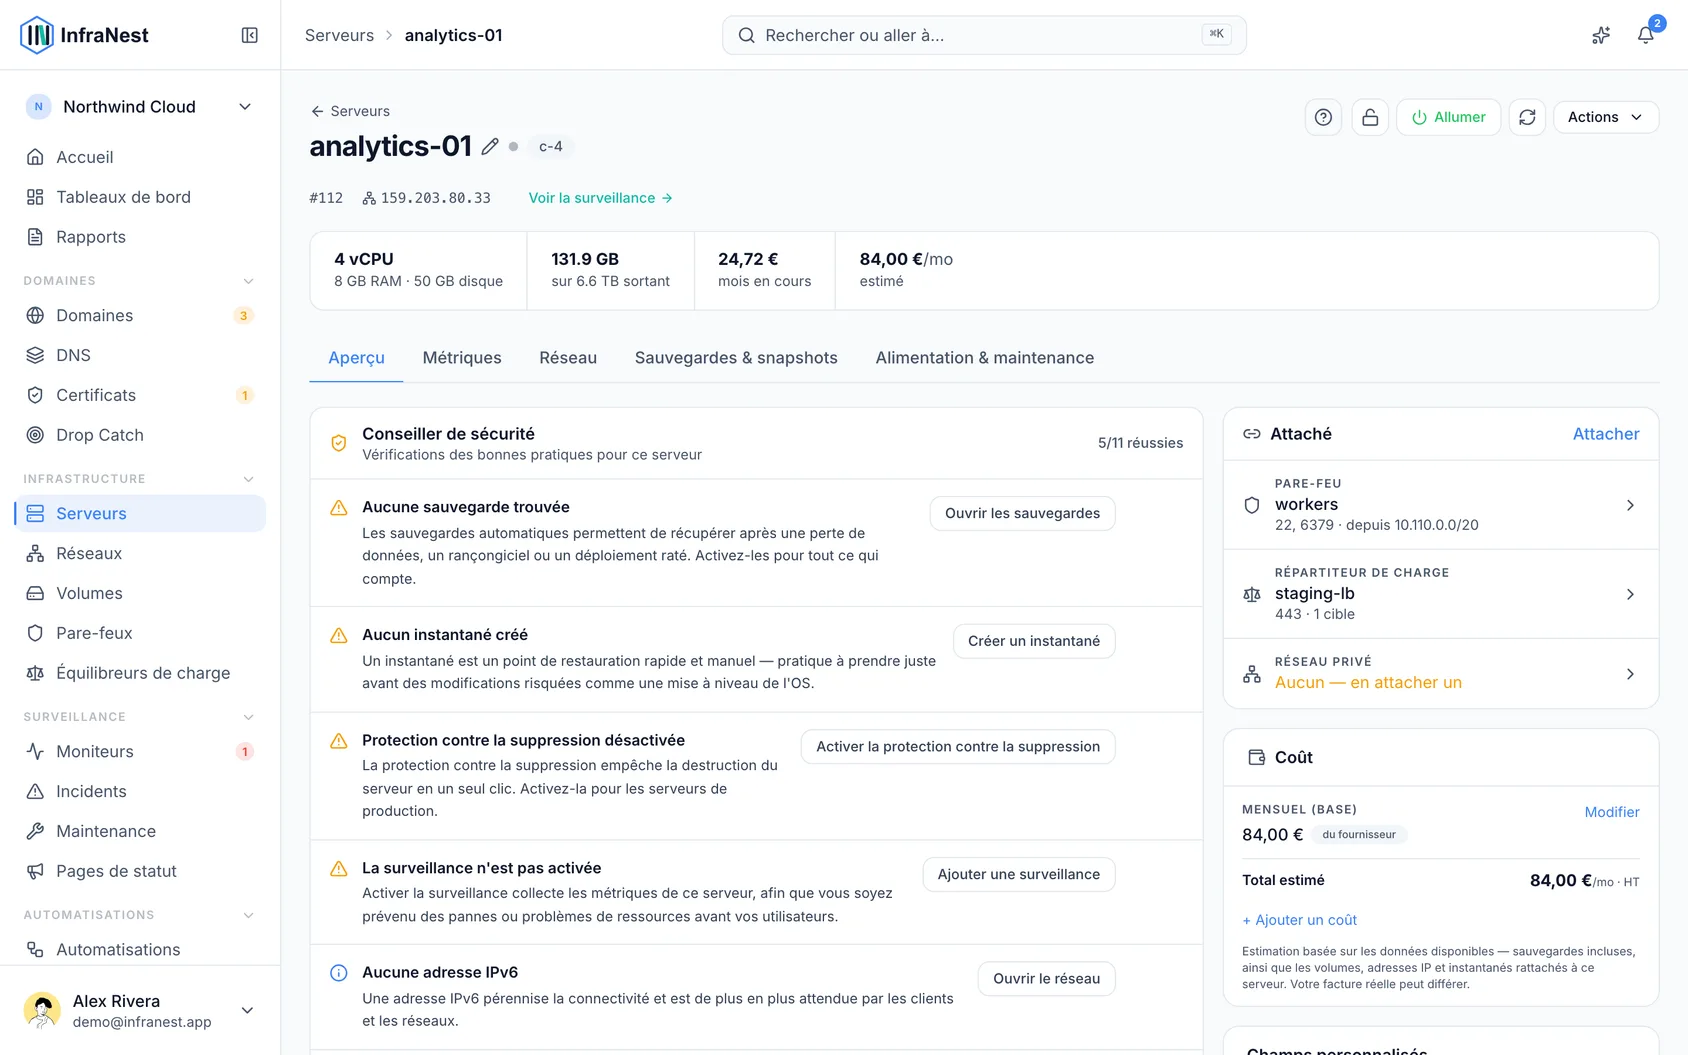Click the search field Rechercher ou aller à

984,35
